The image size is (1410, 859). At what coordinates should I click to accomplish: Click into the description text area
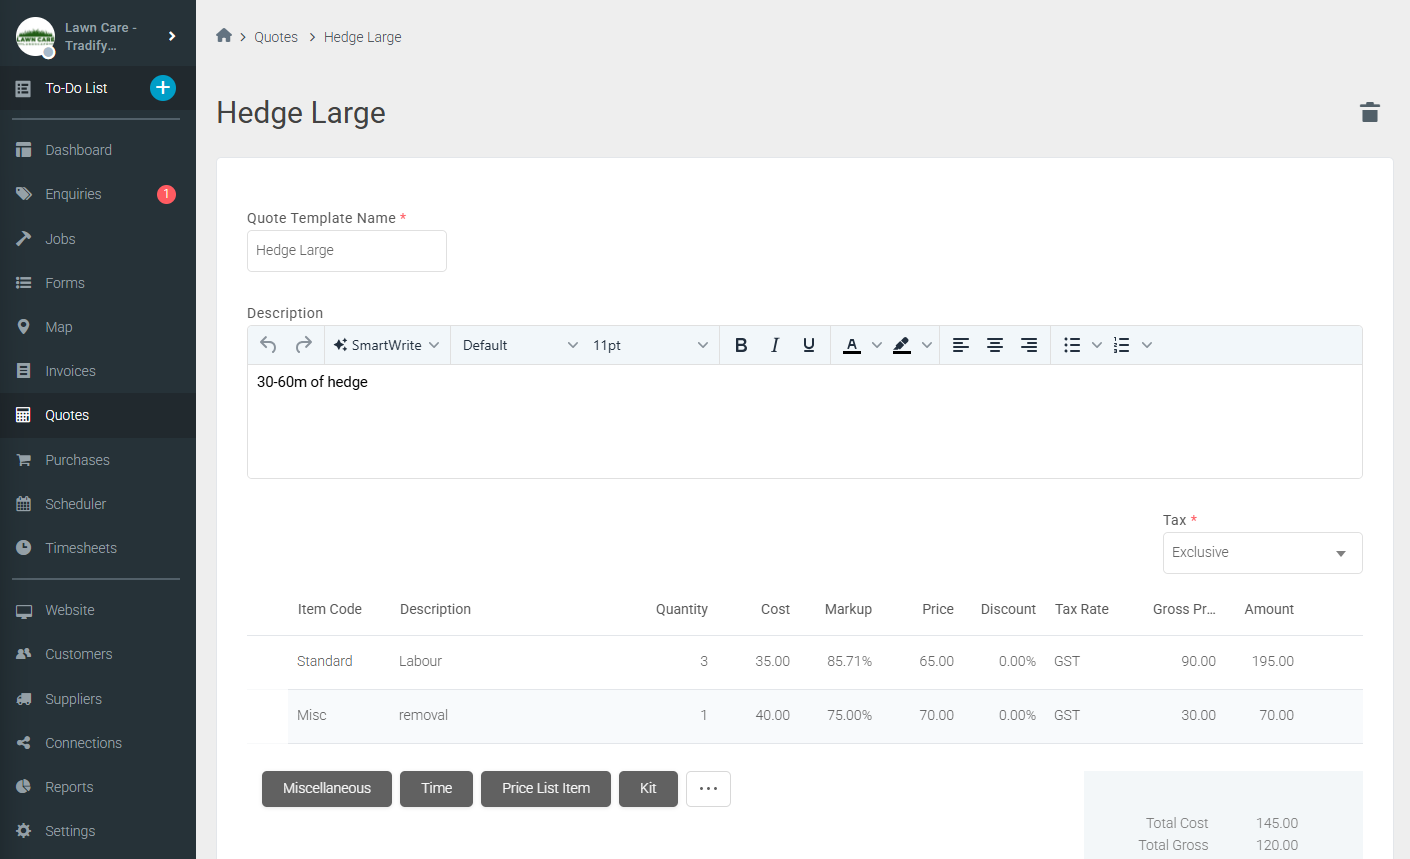tap(805, 421)
